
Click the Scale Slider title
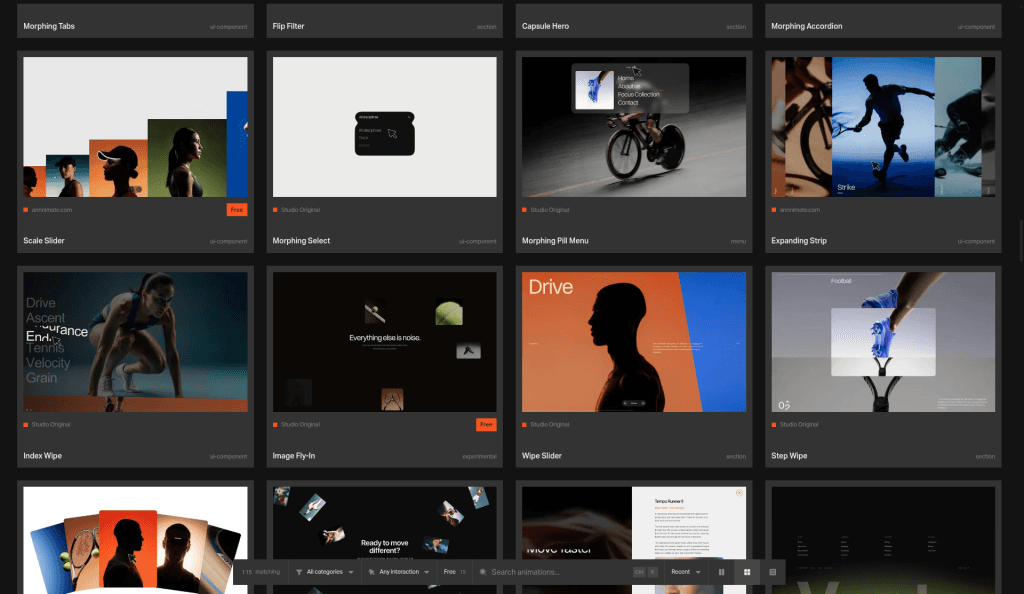[x=44, y=241]
